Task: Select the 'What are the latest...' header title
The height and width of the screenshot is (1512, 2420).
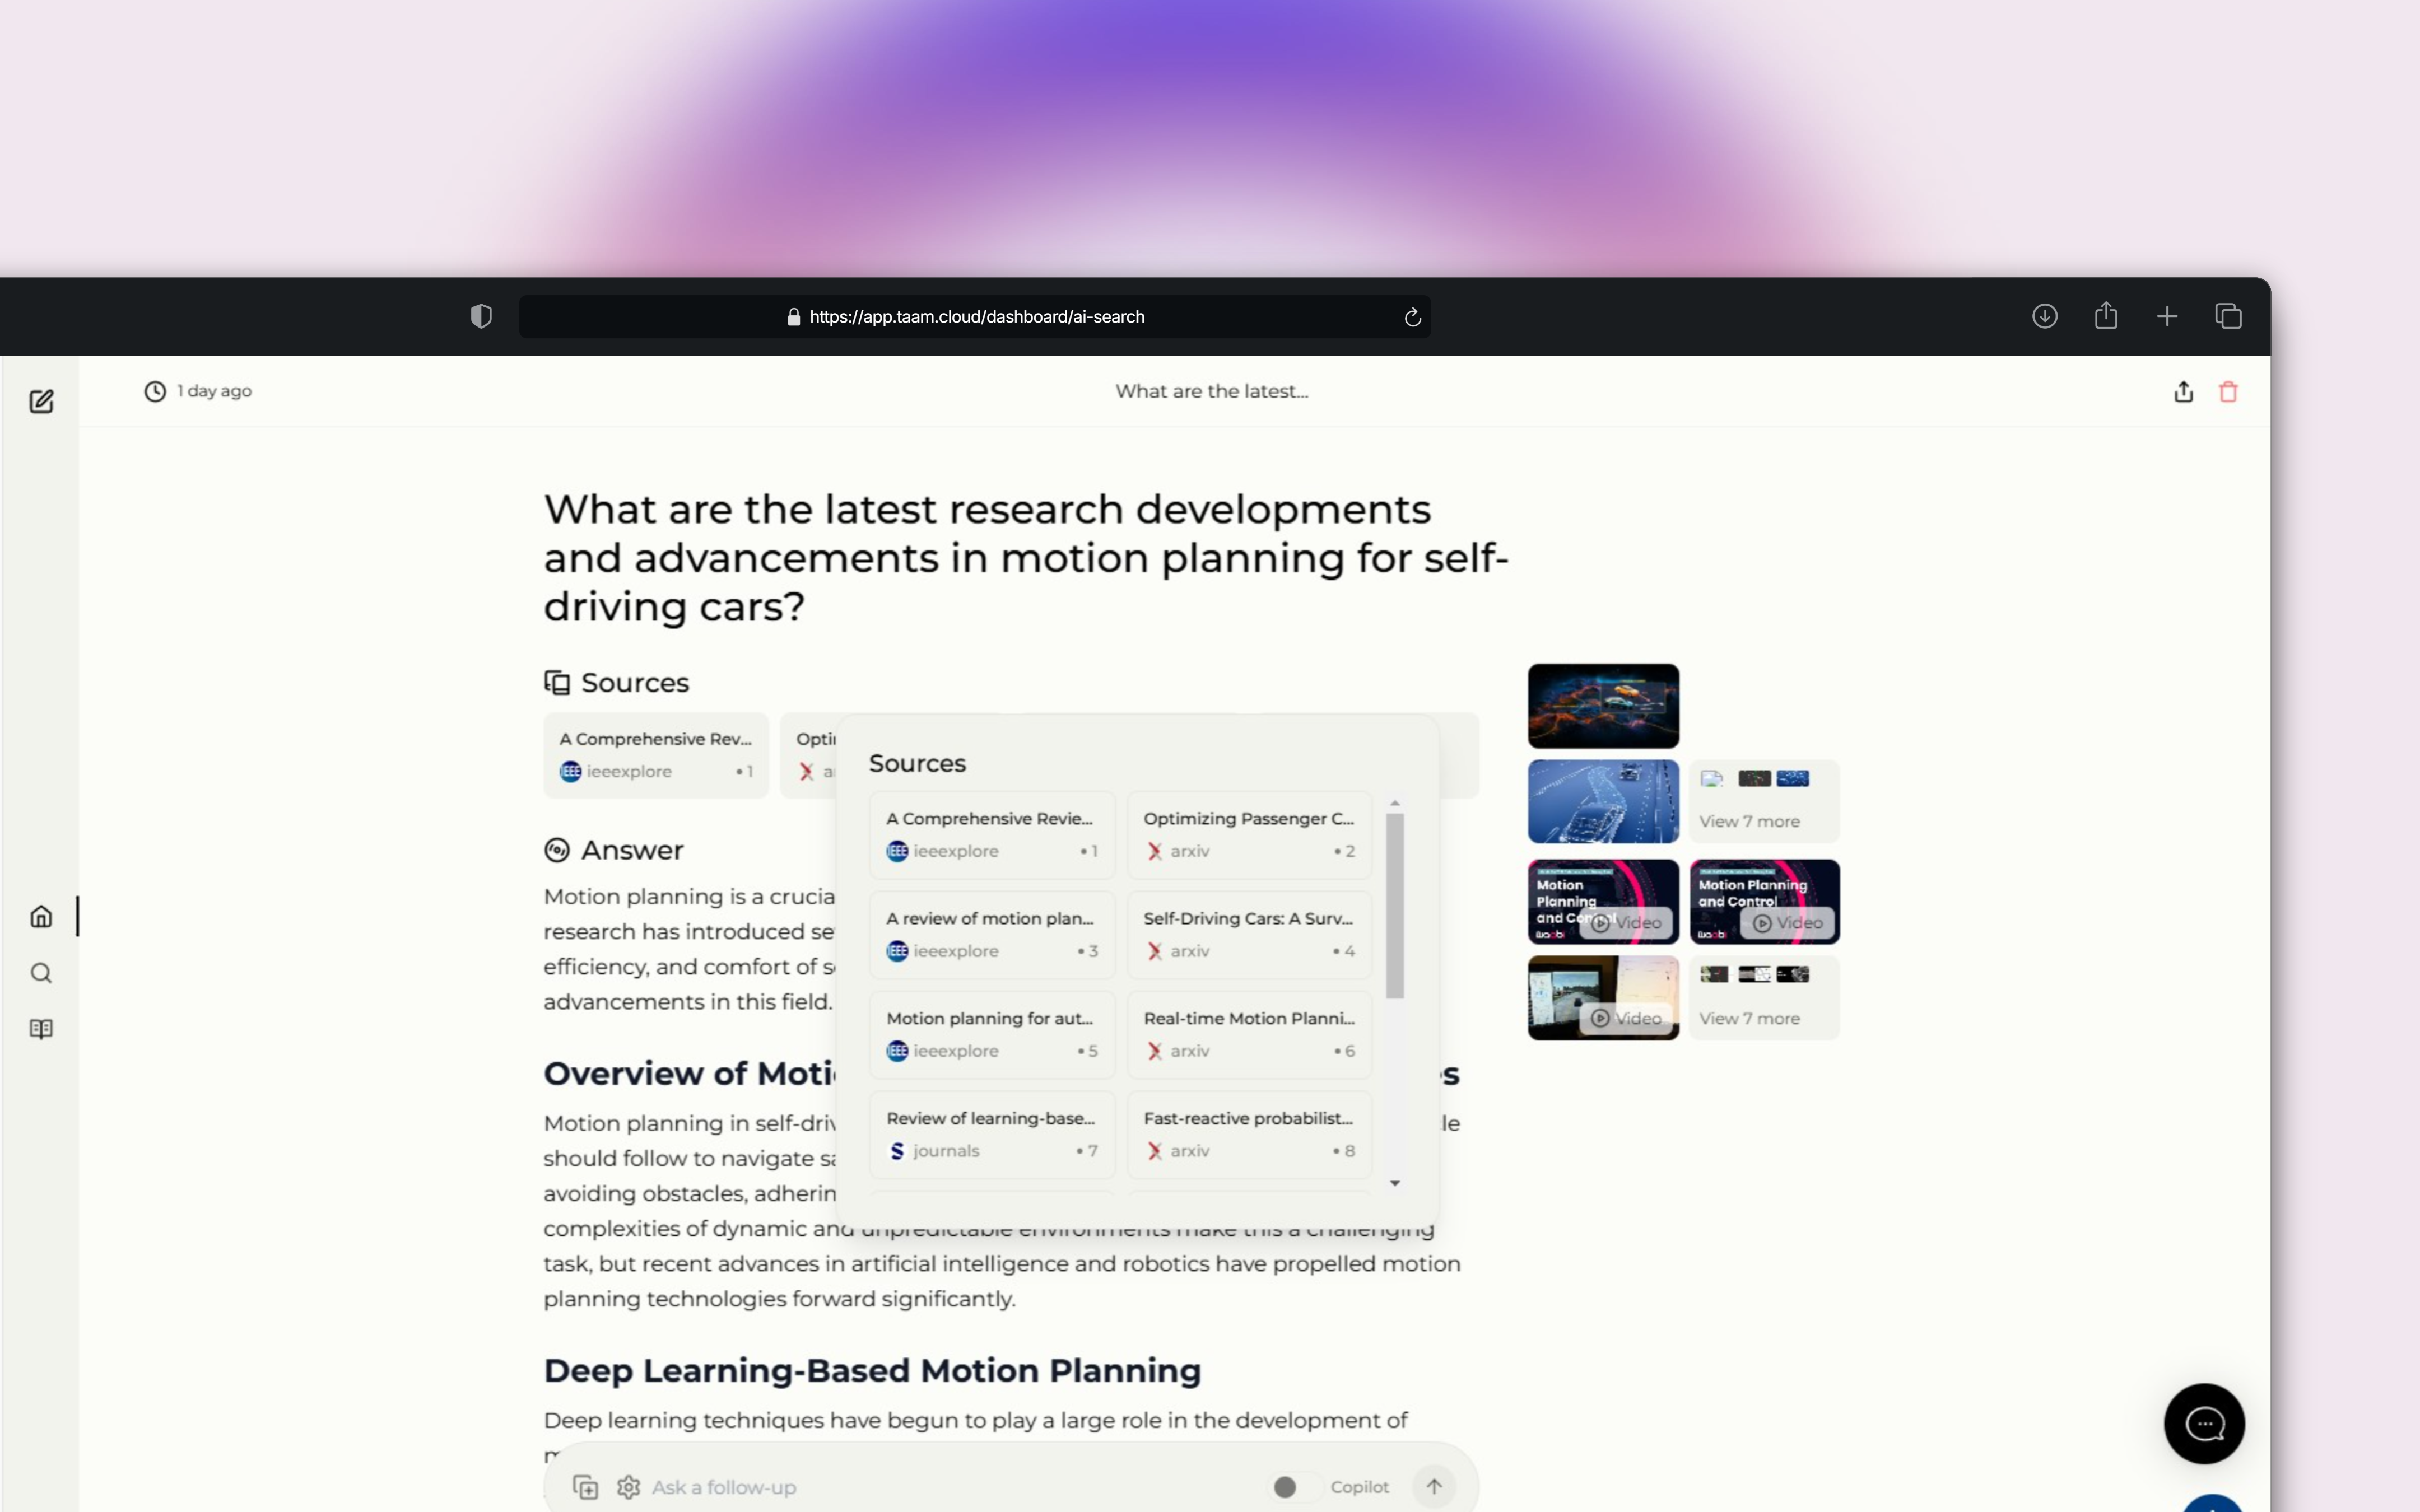Action: click(x=1211, y=391)
